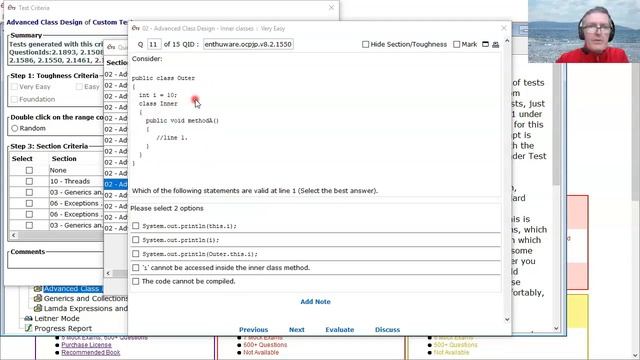The width and height of the screenshot is (640, 360).
Task: Click the first 06 - Exceptions section row
Action: tap(56, 203)
